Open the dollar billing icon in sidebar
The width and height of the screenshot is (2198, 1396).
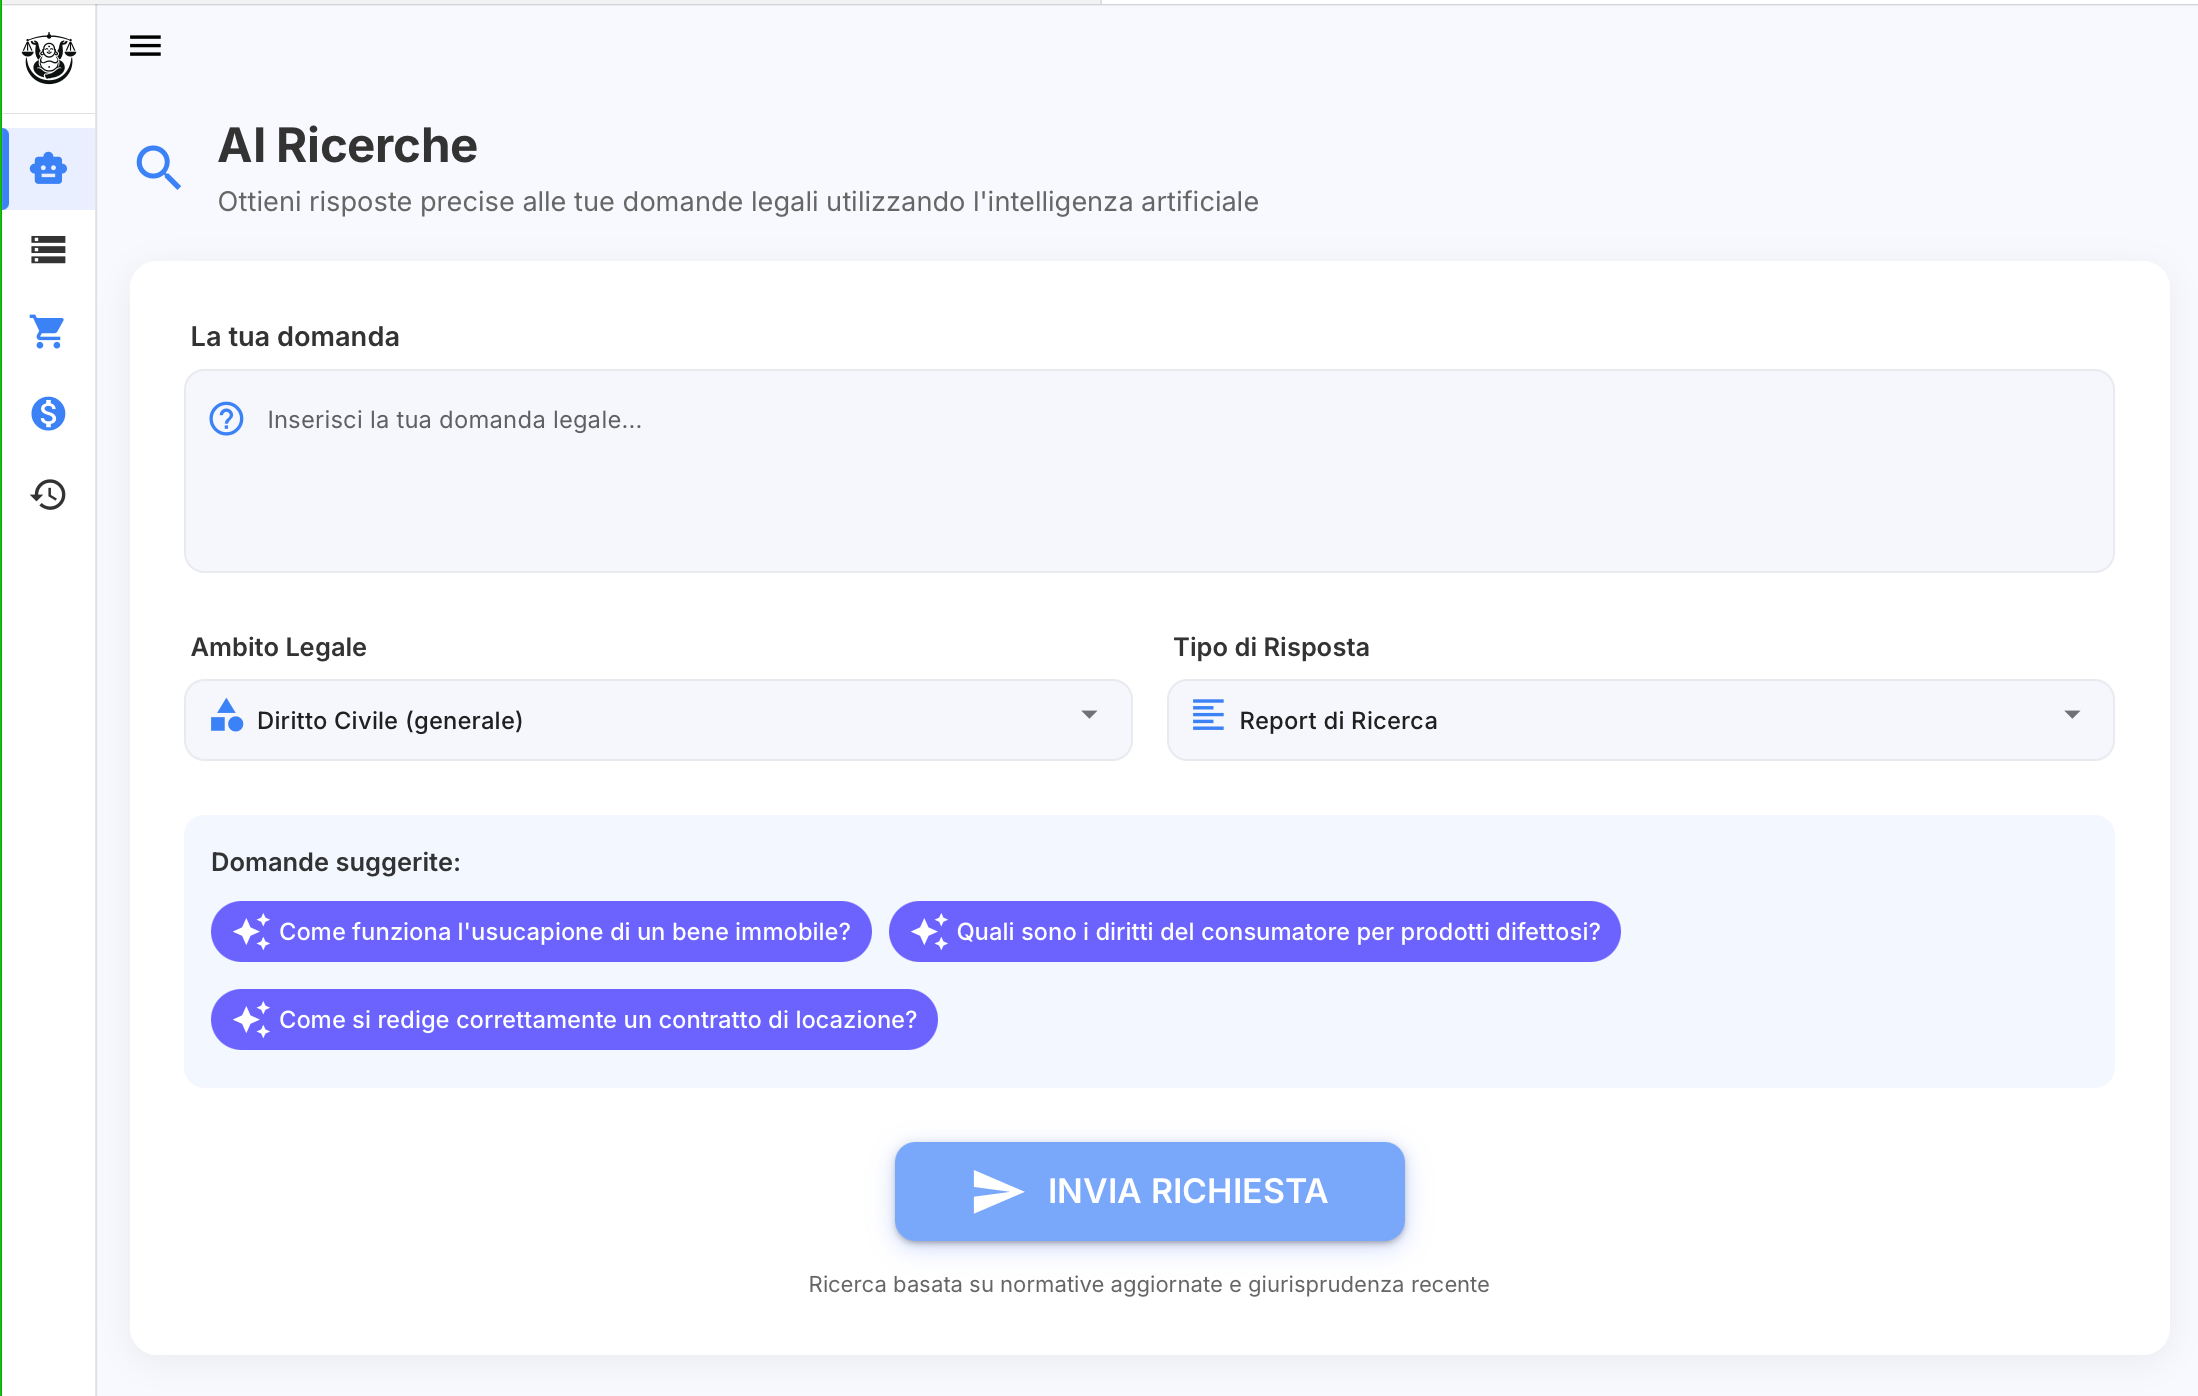click(x=48, y=413)
